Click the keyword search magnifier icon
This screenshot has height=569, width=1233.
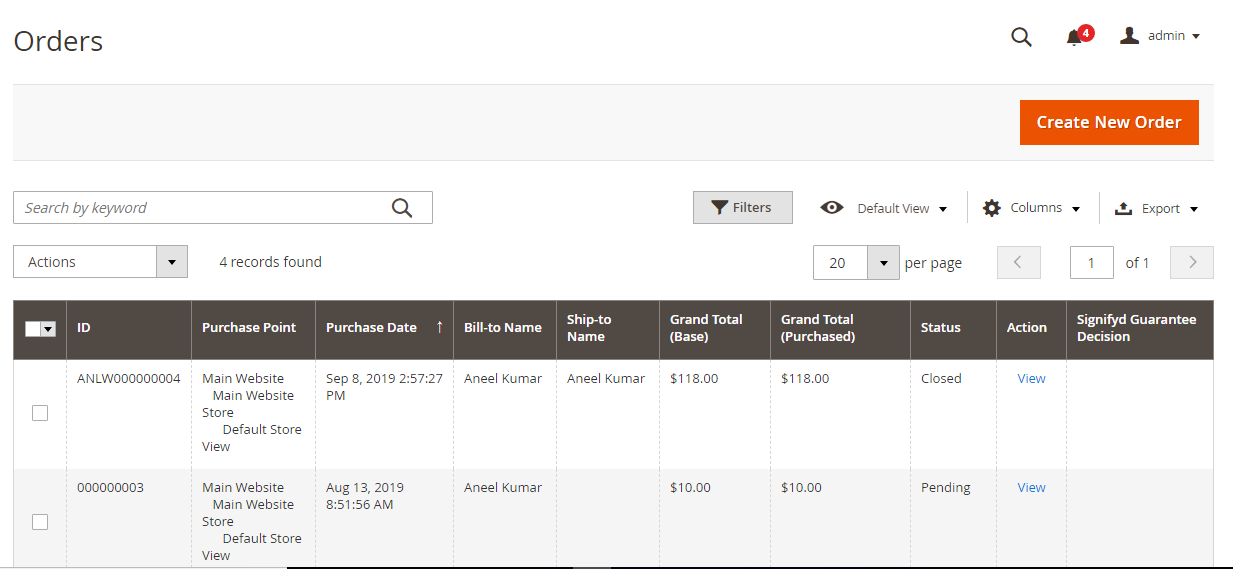tap(402, 207)
